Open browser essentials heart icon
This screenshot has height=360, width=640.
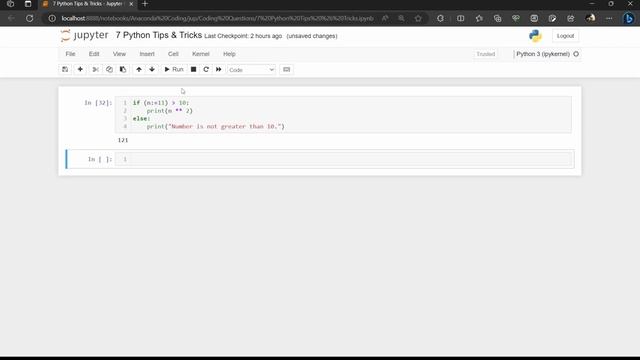coord(516,18)
